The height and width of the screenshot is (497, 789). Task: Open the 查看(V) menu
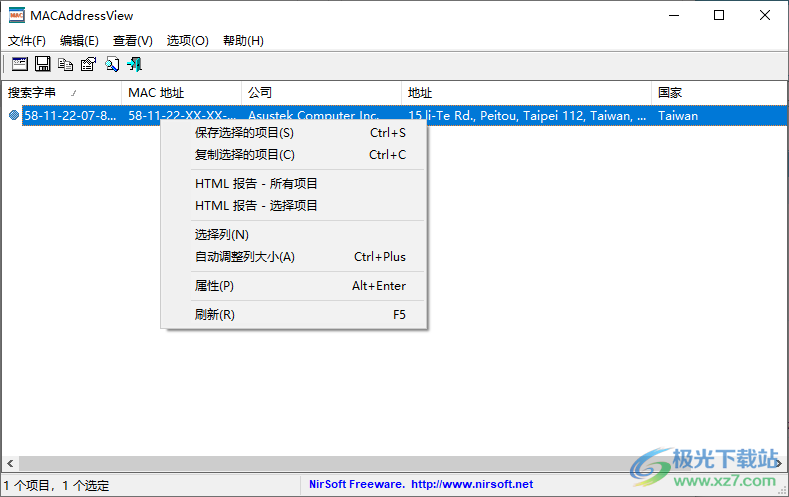132,41
